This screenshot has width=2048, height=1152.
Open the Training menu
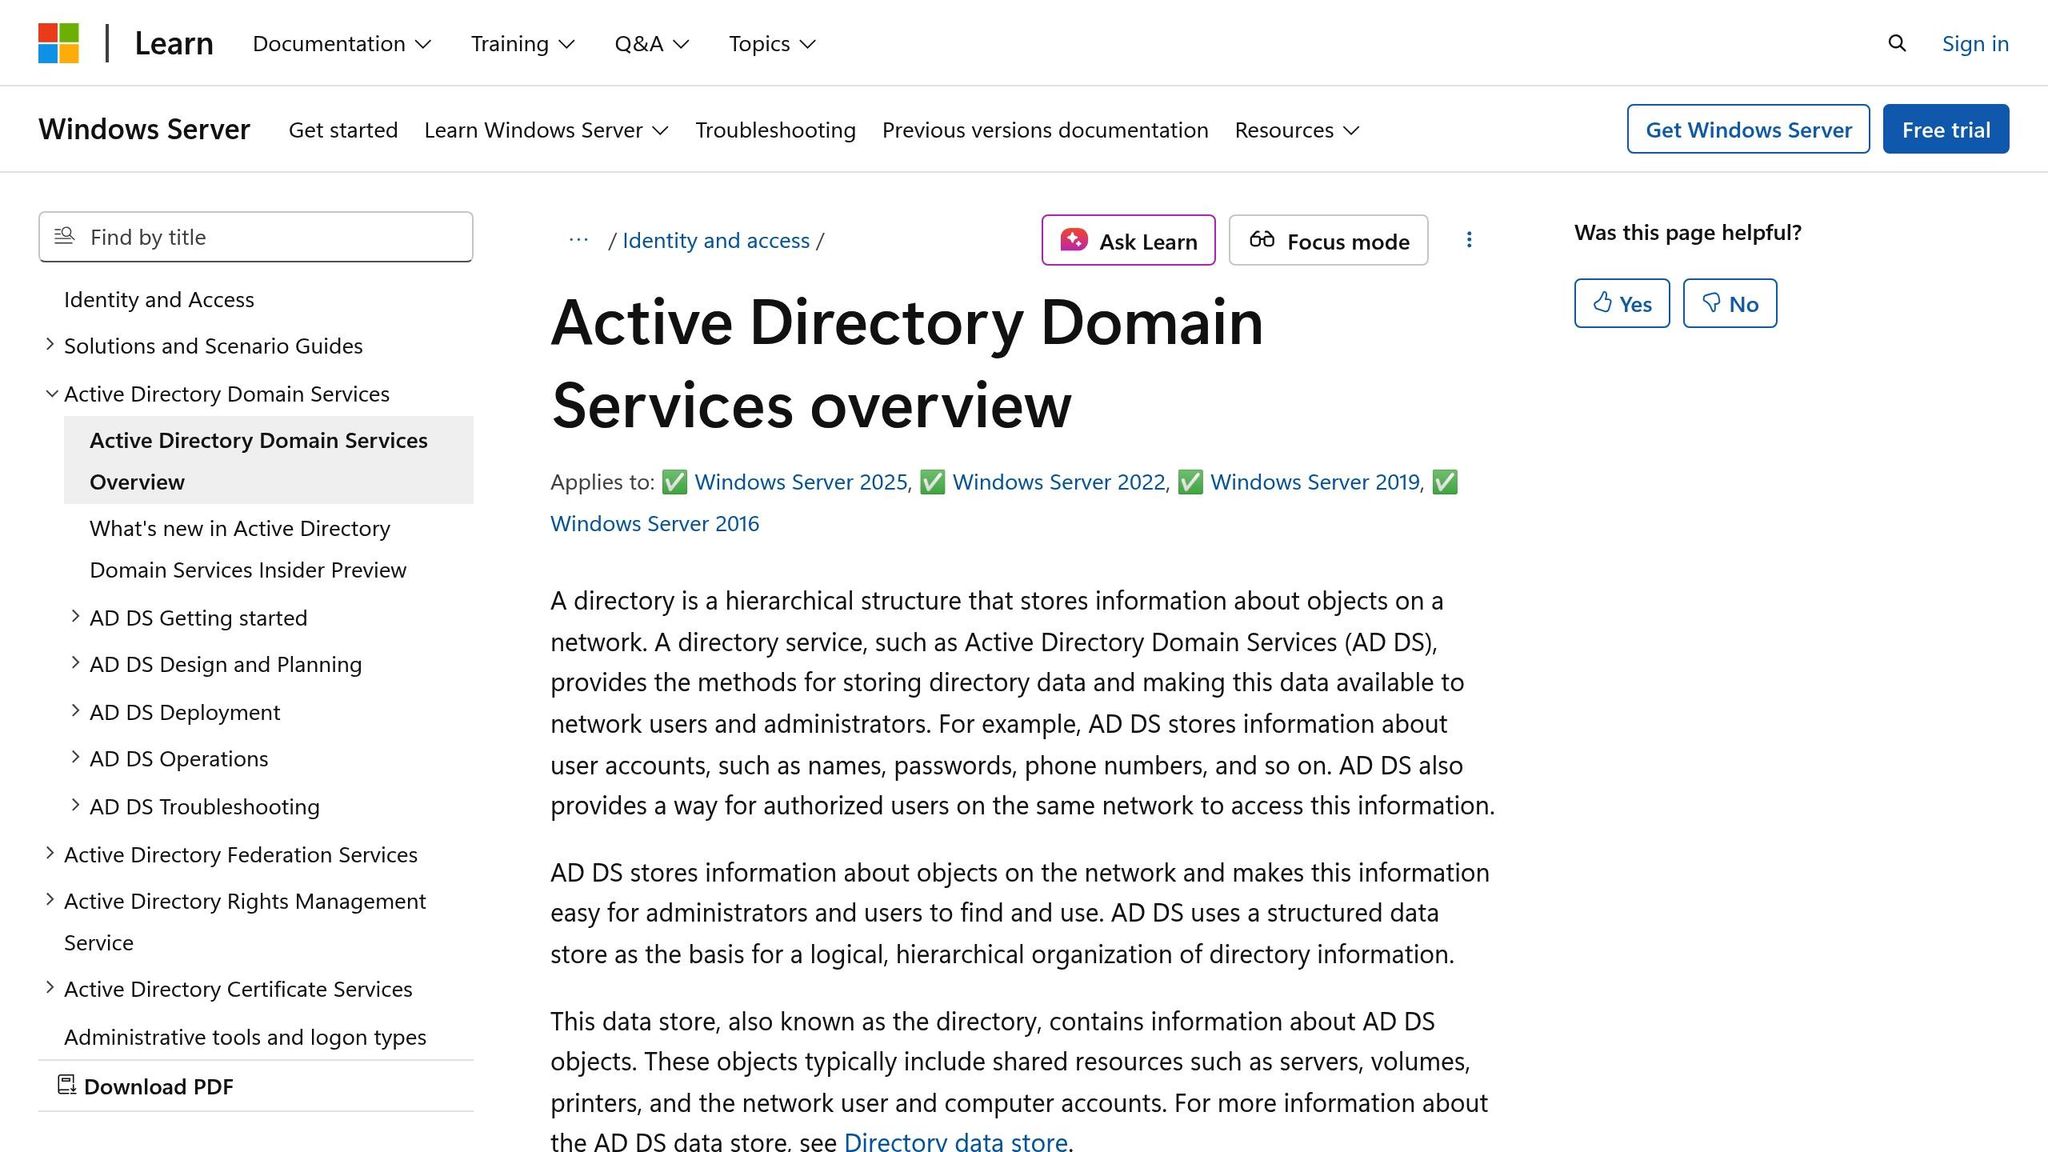coord(521,43)
